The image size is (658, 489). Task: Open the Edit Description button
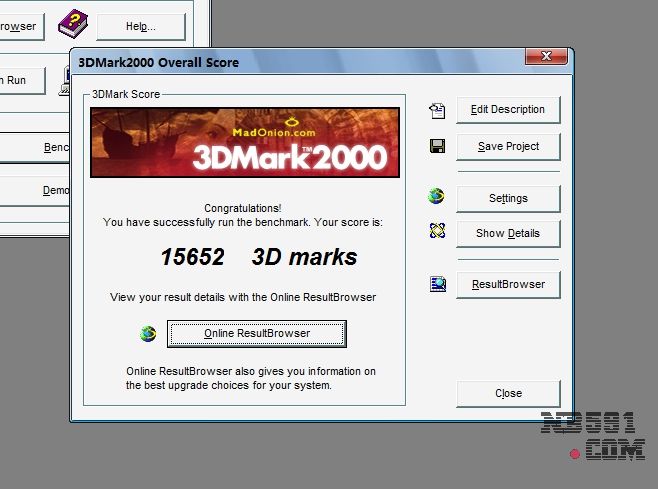click(x=508, y=110)
